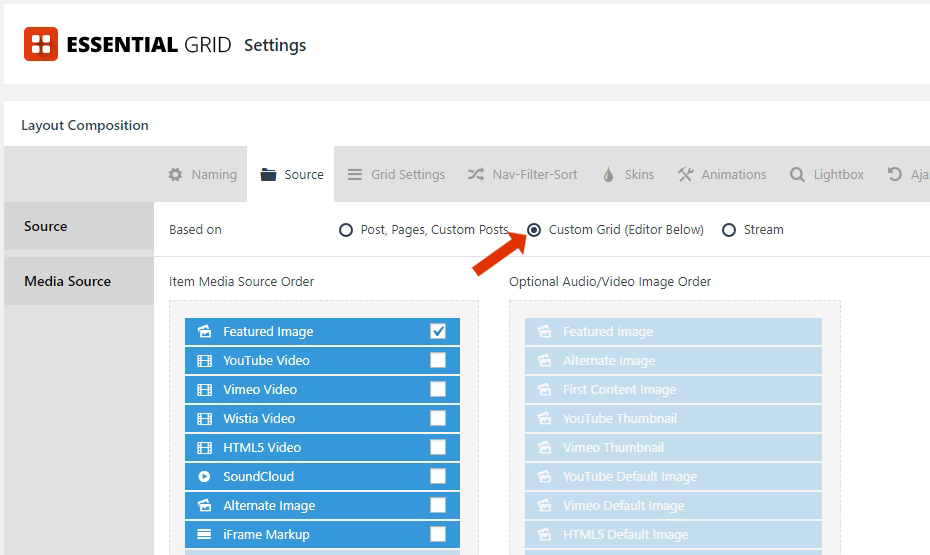Click the Optional Audio/Video Image Order heading
This screenshot has height=555, width=930.
[610, 282]
